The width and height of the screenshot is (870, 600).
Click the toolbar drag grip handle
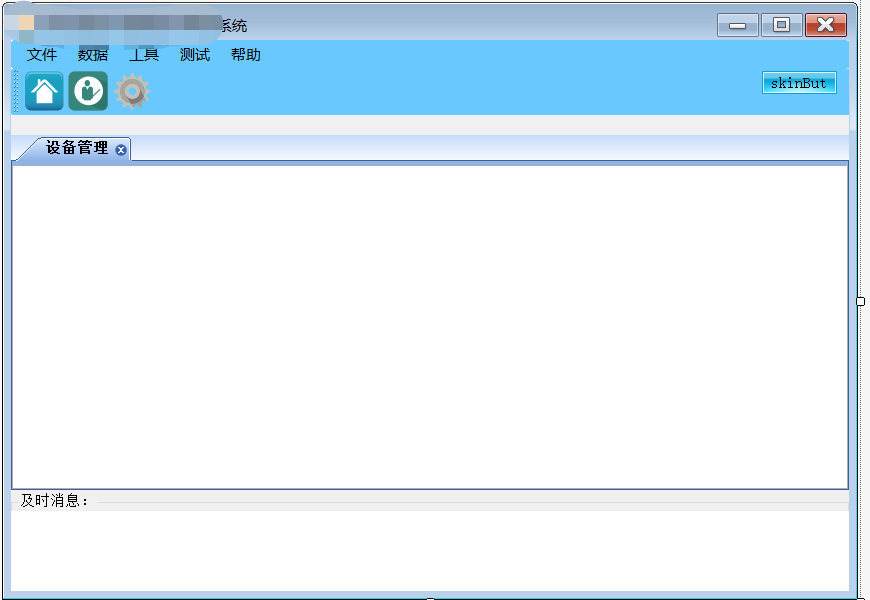tap(15, 91)
